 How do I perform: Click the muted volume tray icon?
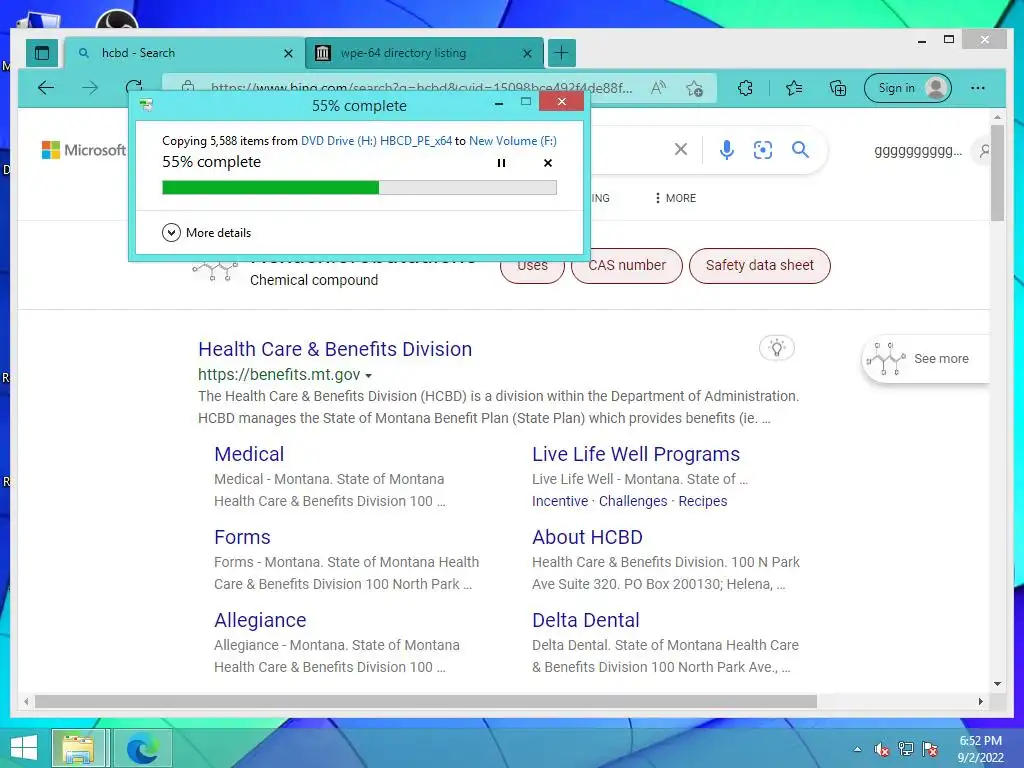[882, 750]
